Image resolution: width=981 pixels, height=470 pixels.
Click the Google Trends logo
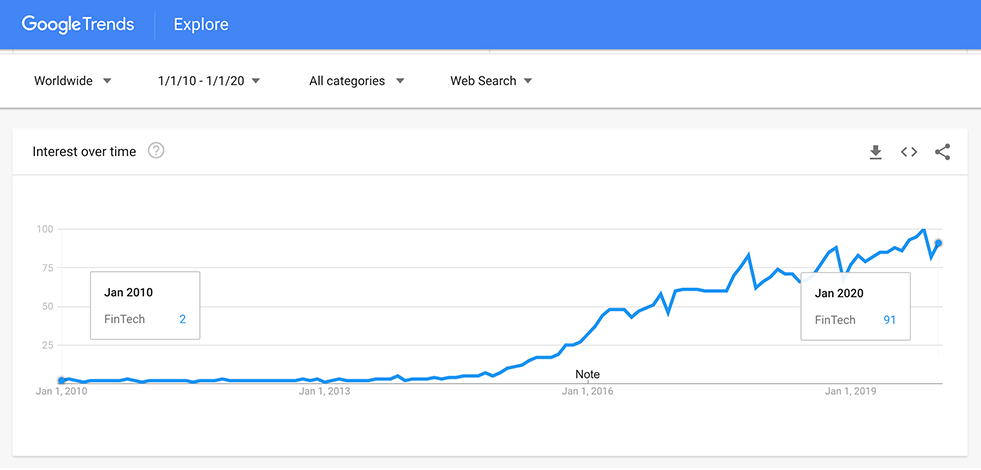[x=78, y=24]
